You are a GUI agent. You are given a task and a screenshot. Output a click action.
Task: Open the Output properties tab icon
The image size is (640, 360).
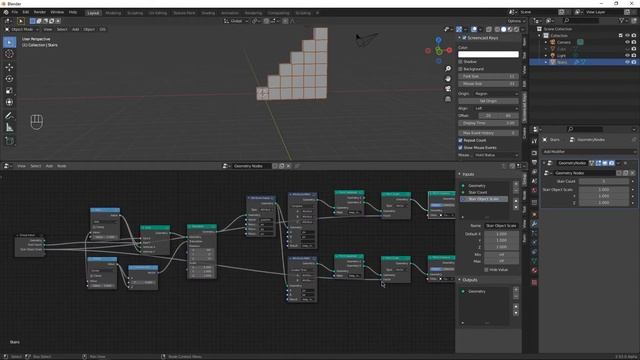click(x=534, y=162)
